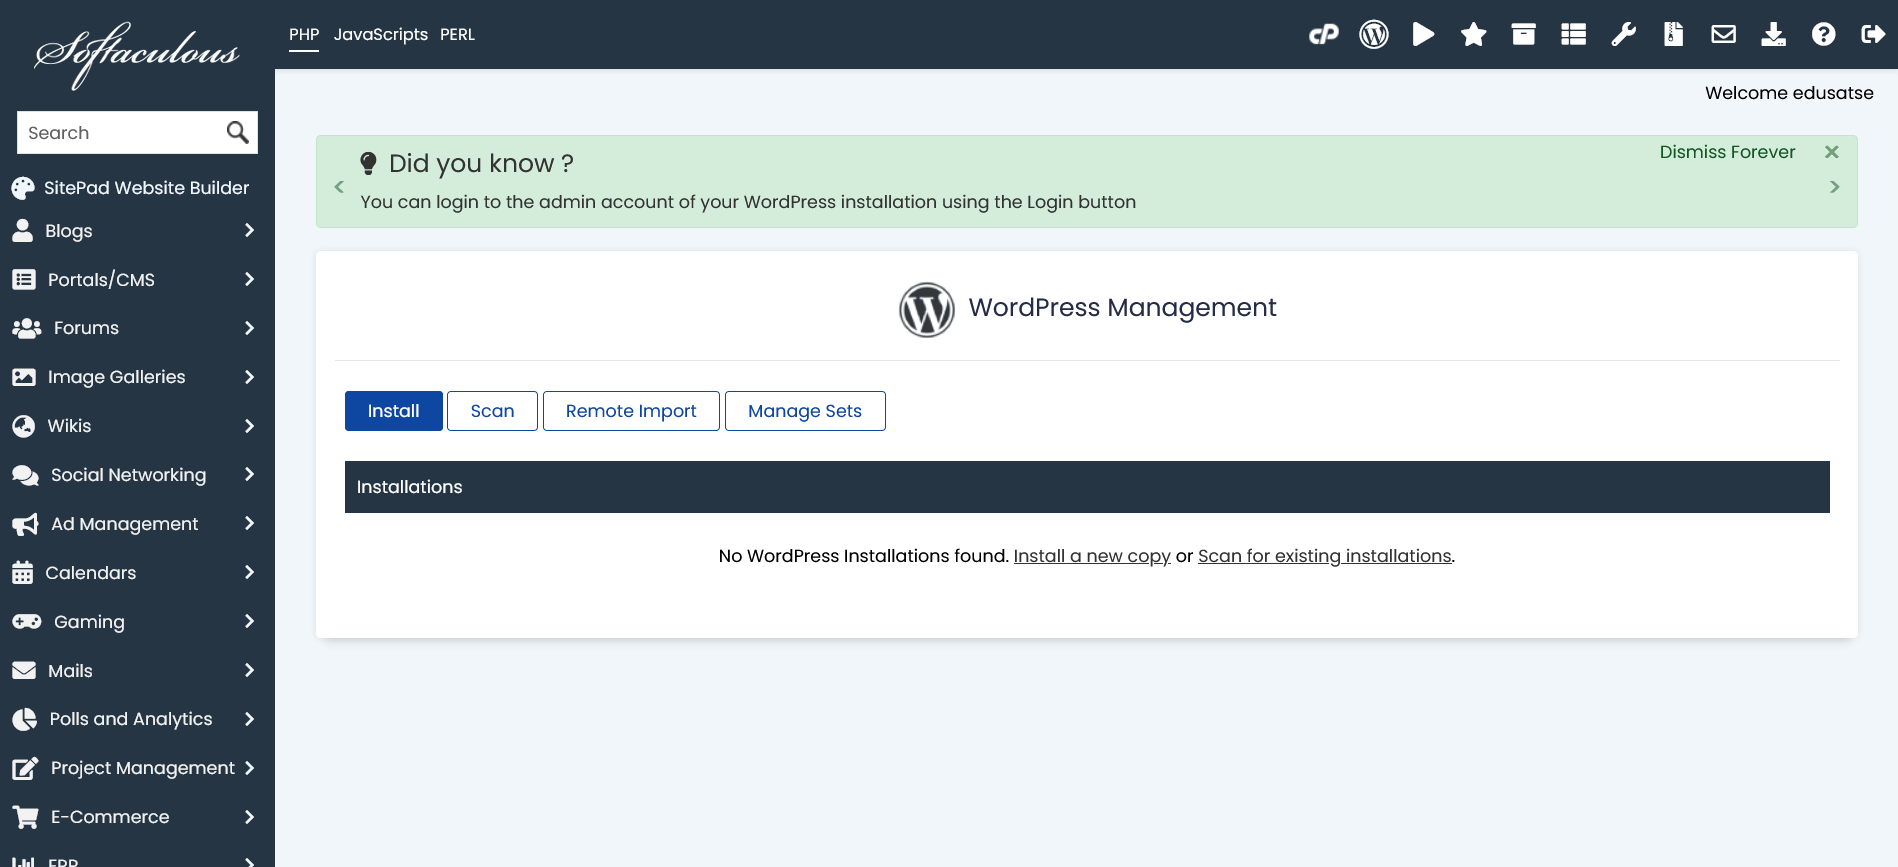Expand the Blogs category
This screenshot has width=1898, height=867.
135,231
